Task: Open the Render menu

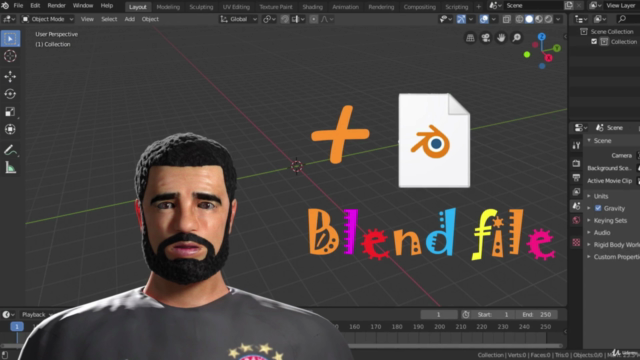Action: pos(56,6)
